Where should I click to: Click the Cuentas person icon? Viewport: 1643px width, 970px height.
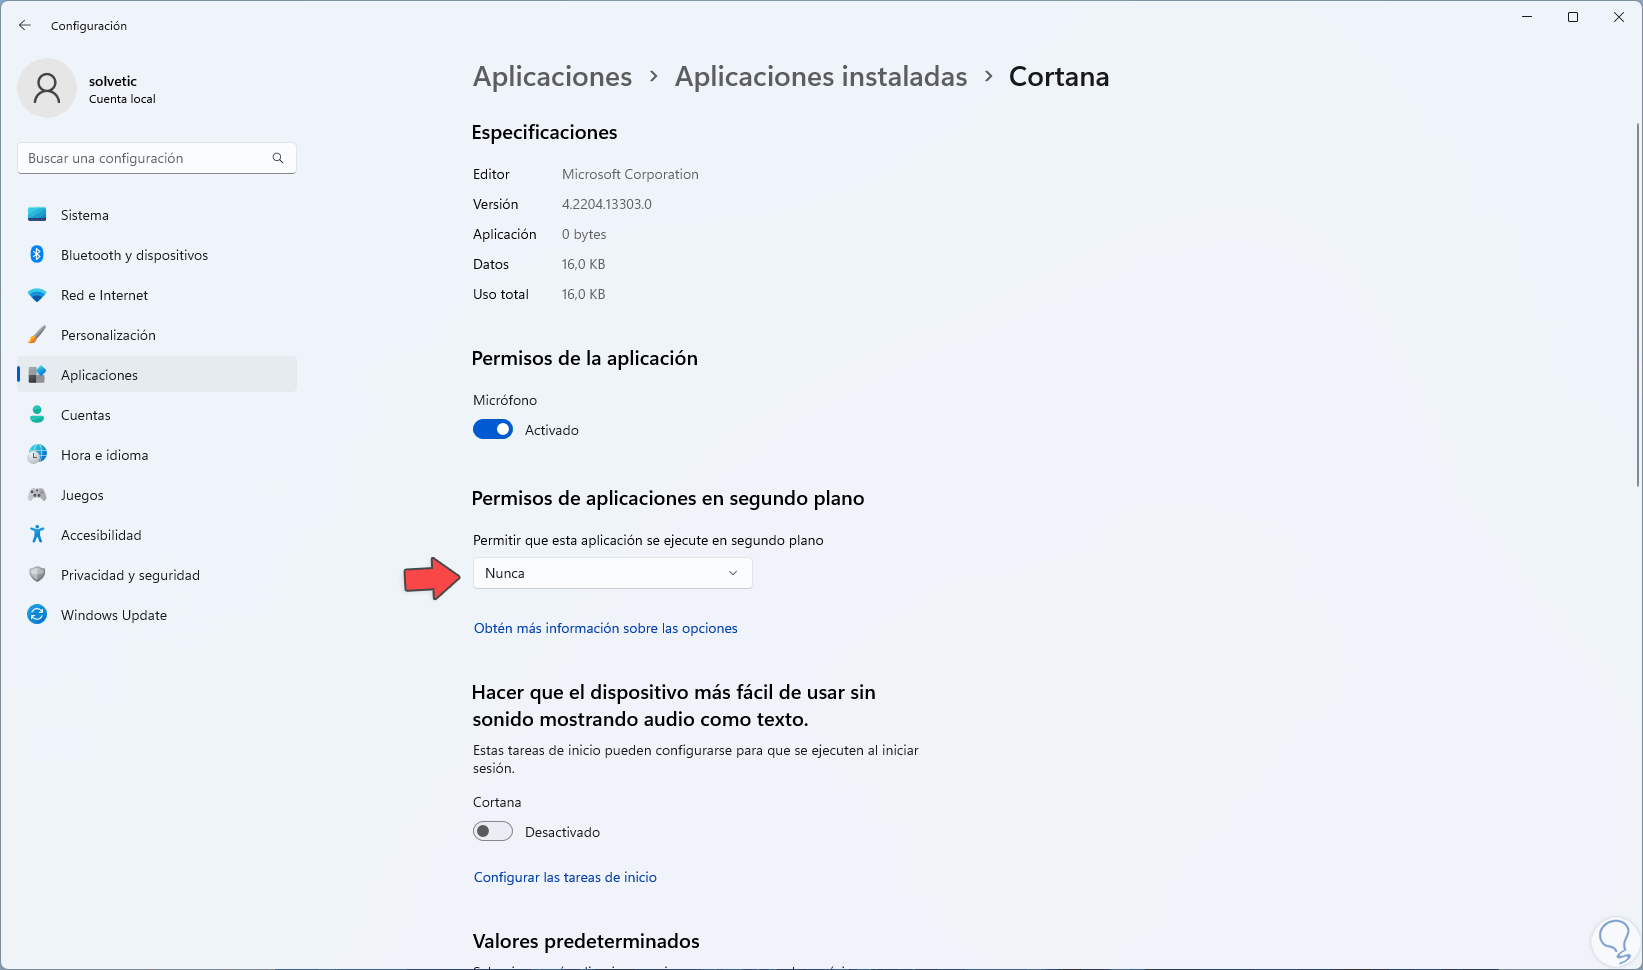click(37, 415)
